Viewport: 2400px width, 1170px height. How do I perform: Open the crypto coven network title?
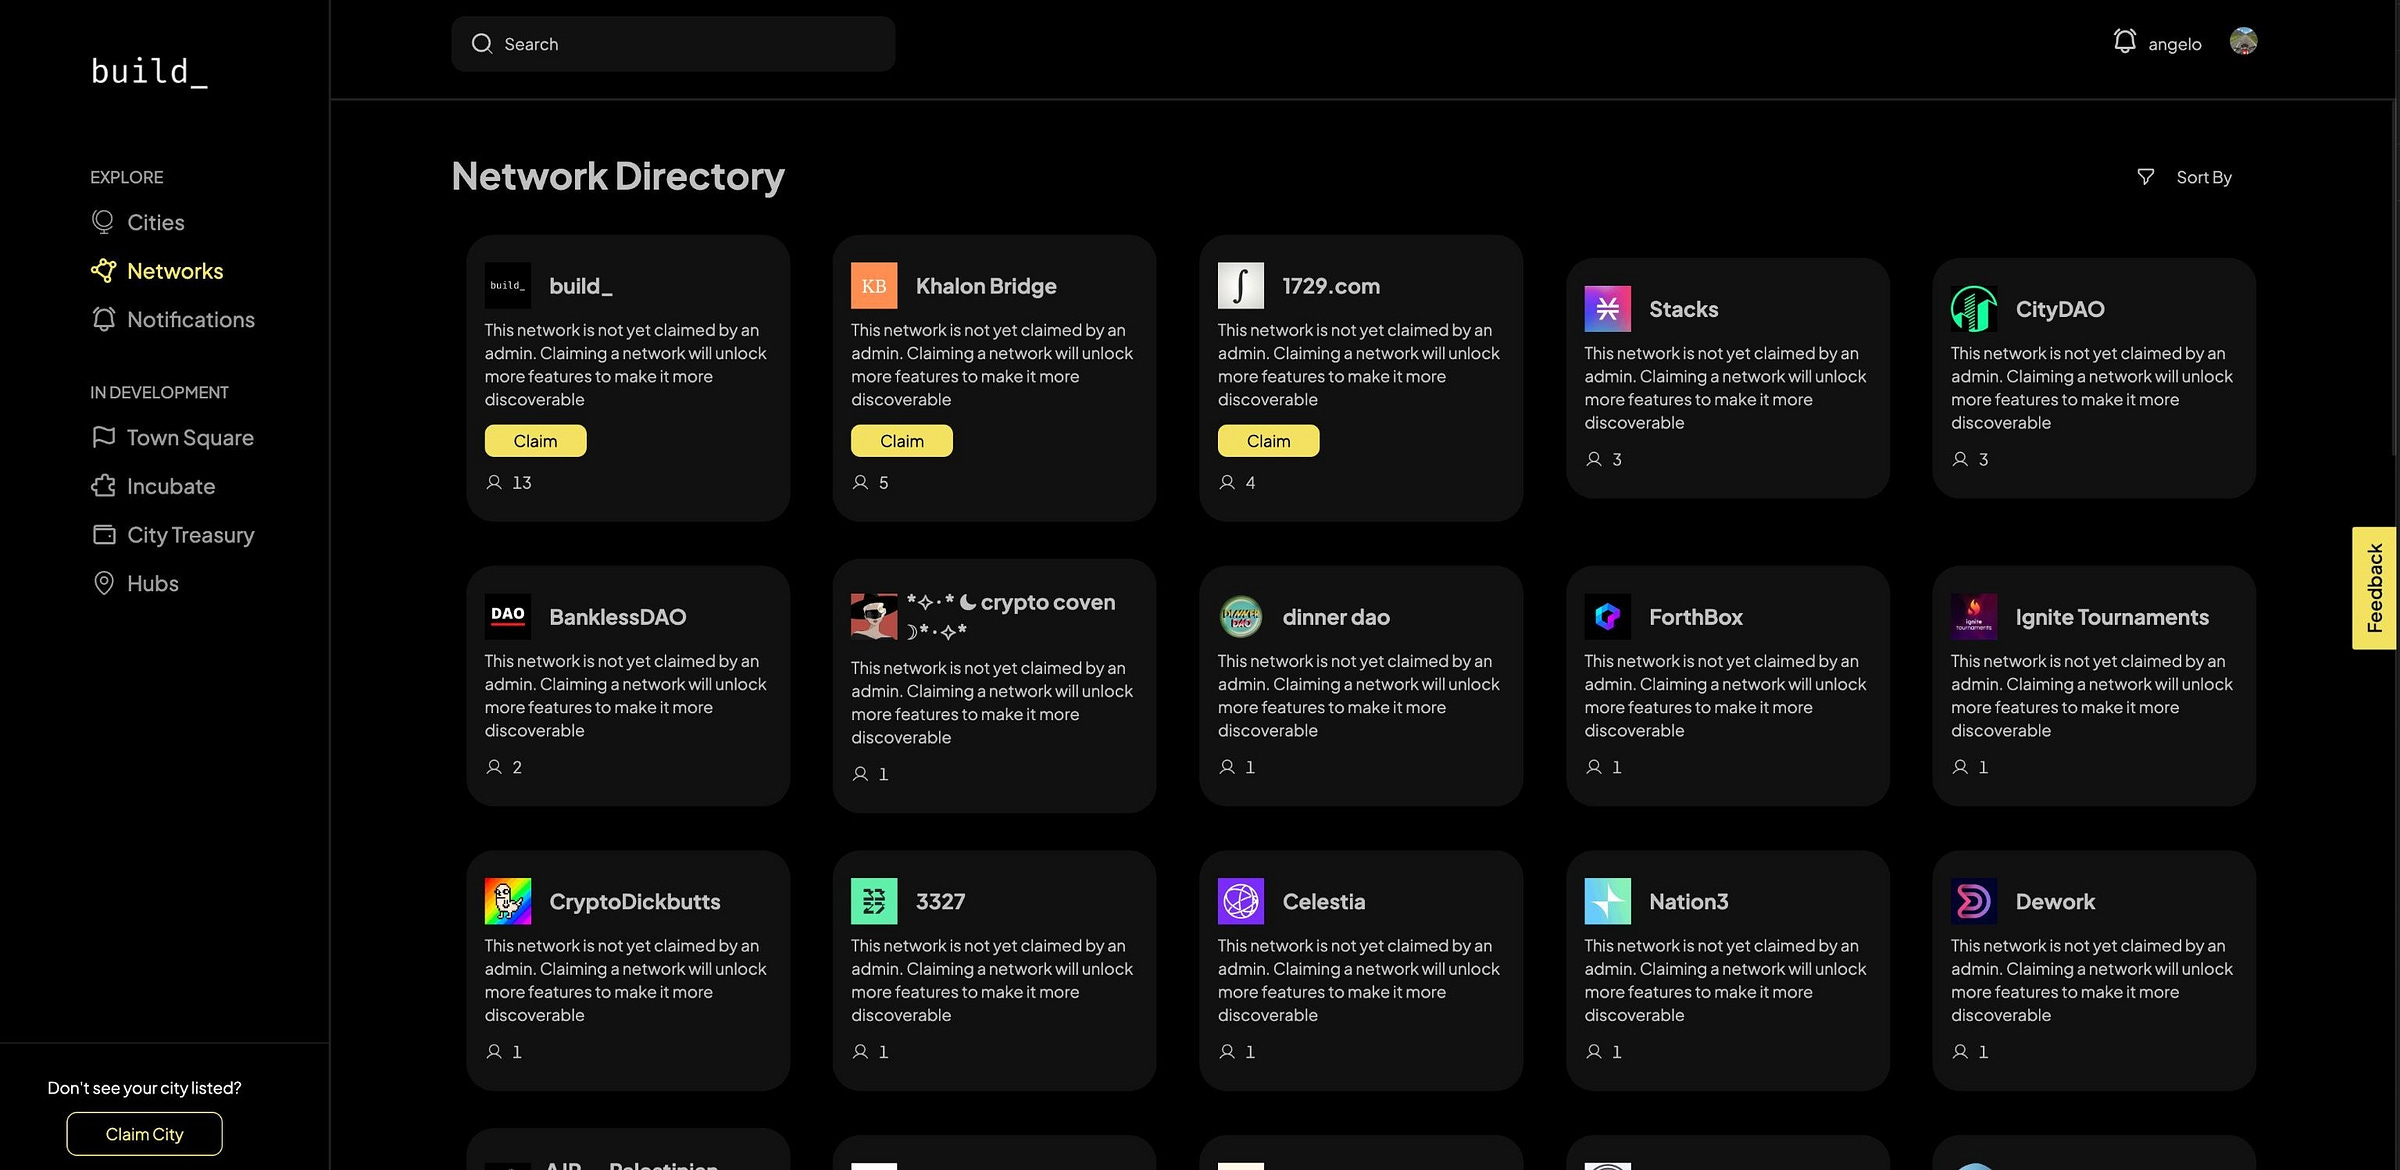pos(1011,616)
